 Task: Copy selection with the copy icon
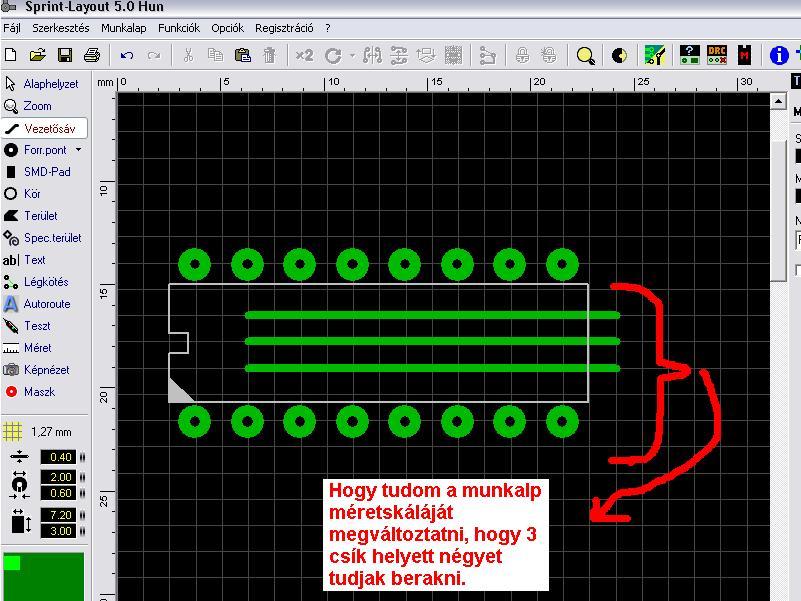click(x=216, y=55)
